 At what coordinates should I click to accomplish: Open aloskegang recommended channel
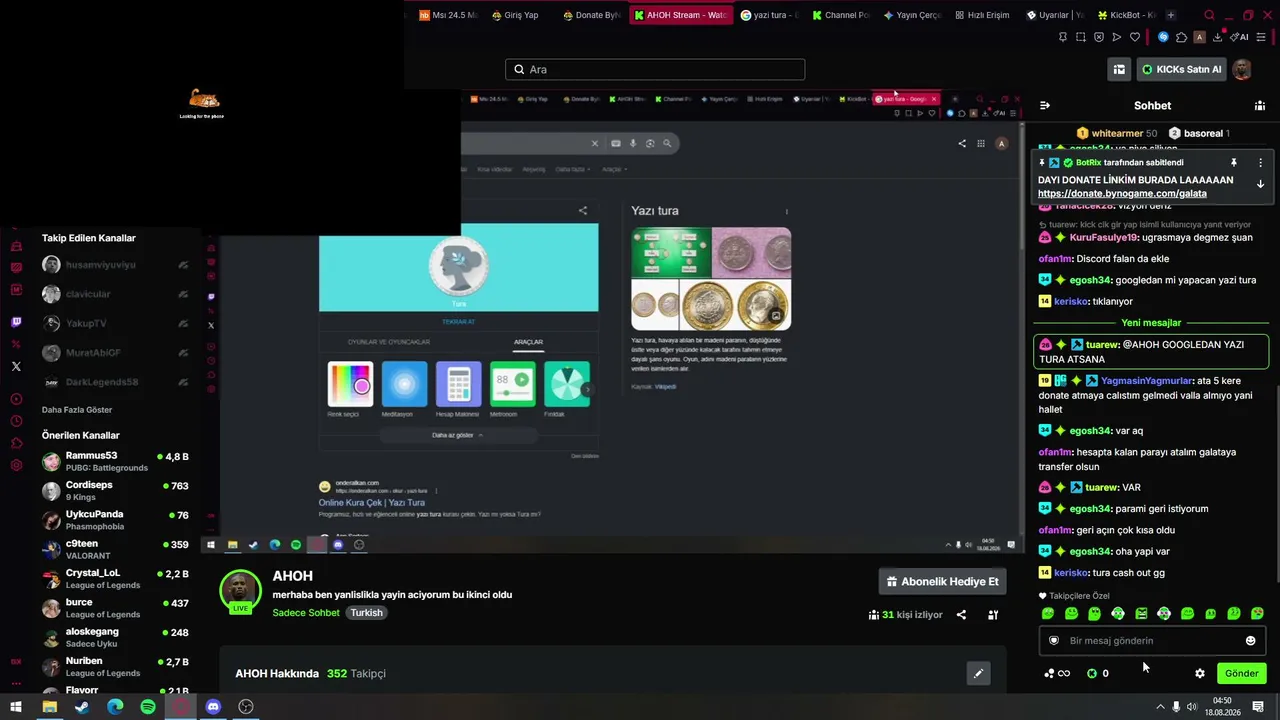[x=116, y=637]
